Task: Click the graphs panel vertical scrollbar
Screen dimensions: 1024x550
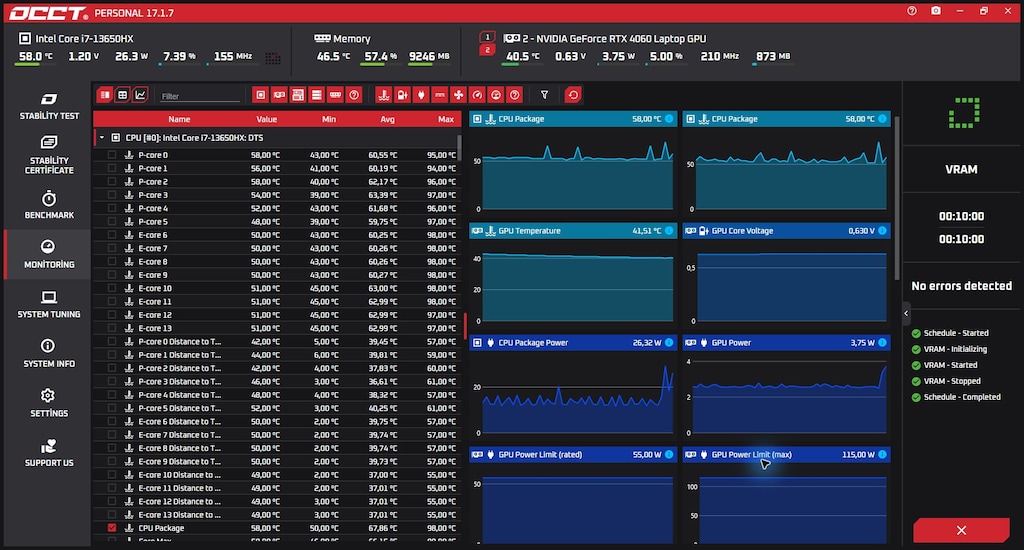Action: click(x=897, y=199)
